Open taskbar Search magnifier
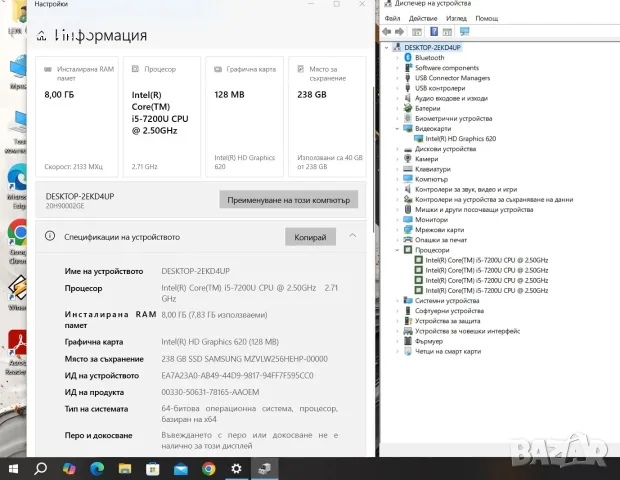 tap(40, 469)
